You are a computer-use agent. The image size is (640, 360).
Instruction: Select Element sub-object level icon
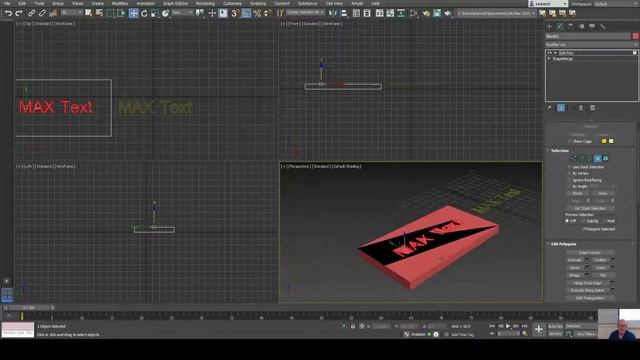coord(606,158)
